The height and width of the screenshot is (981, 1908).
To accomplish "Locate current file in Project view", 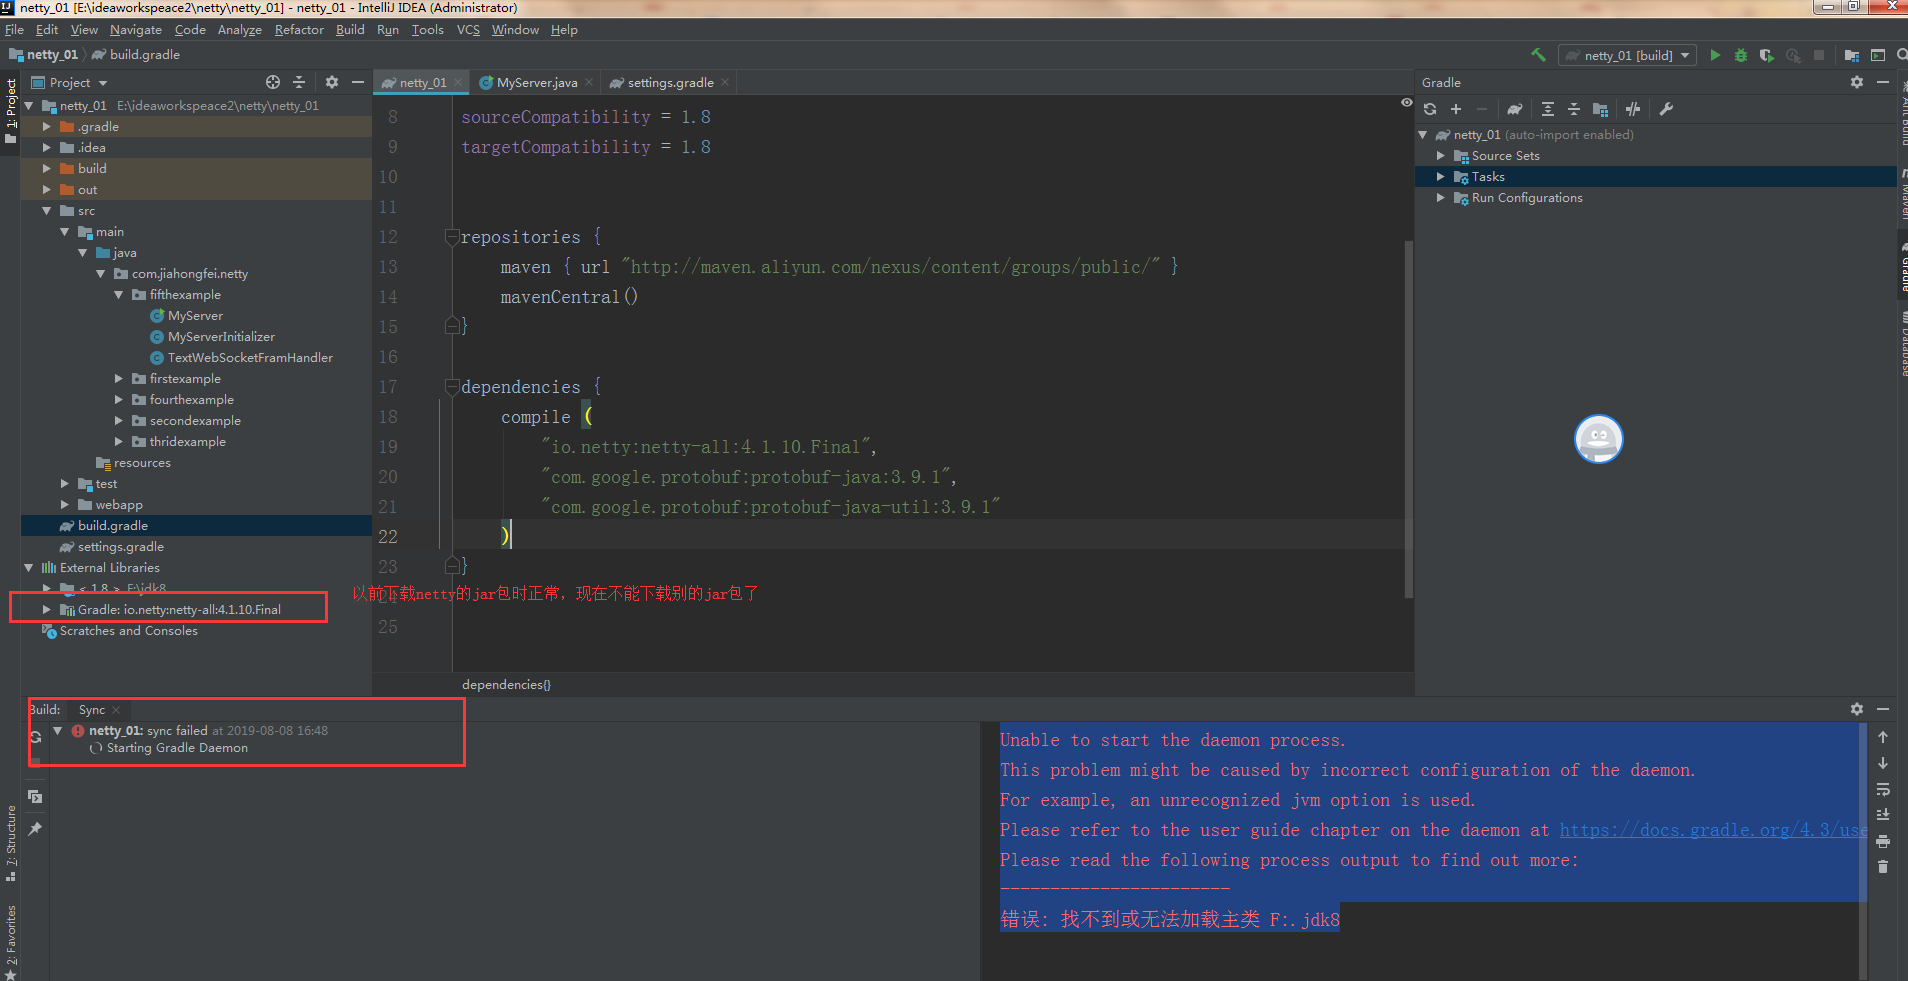I will [273, 82].
